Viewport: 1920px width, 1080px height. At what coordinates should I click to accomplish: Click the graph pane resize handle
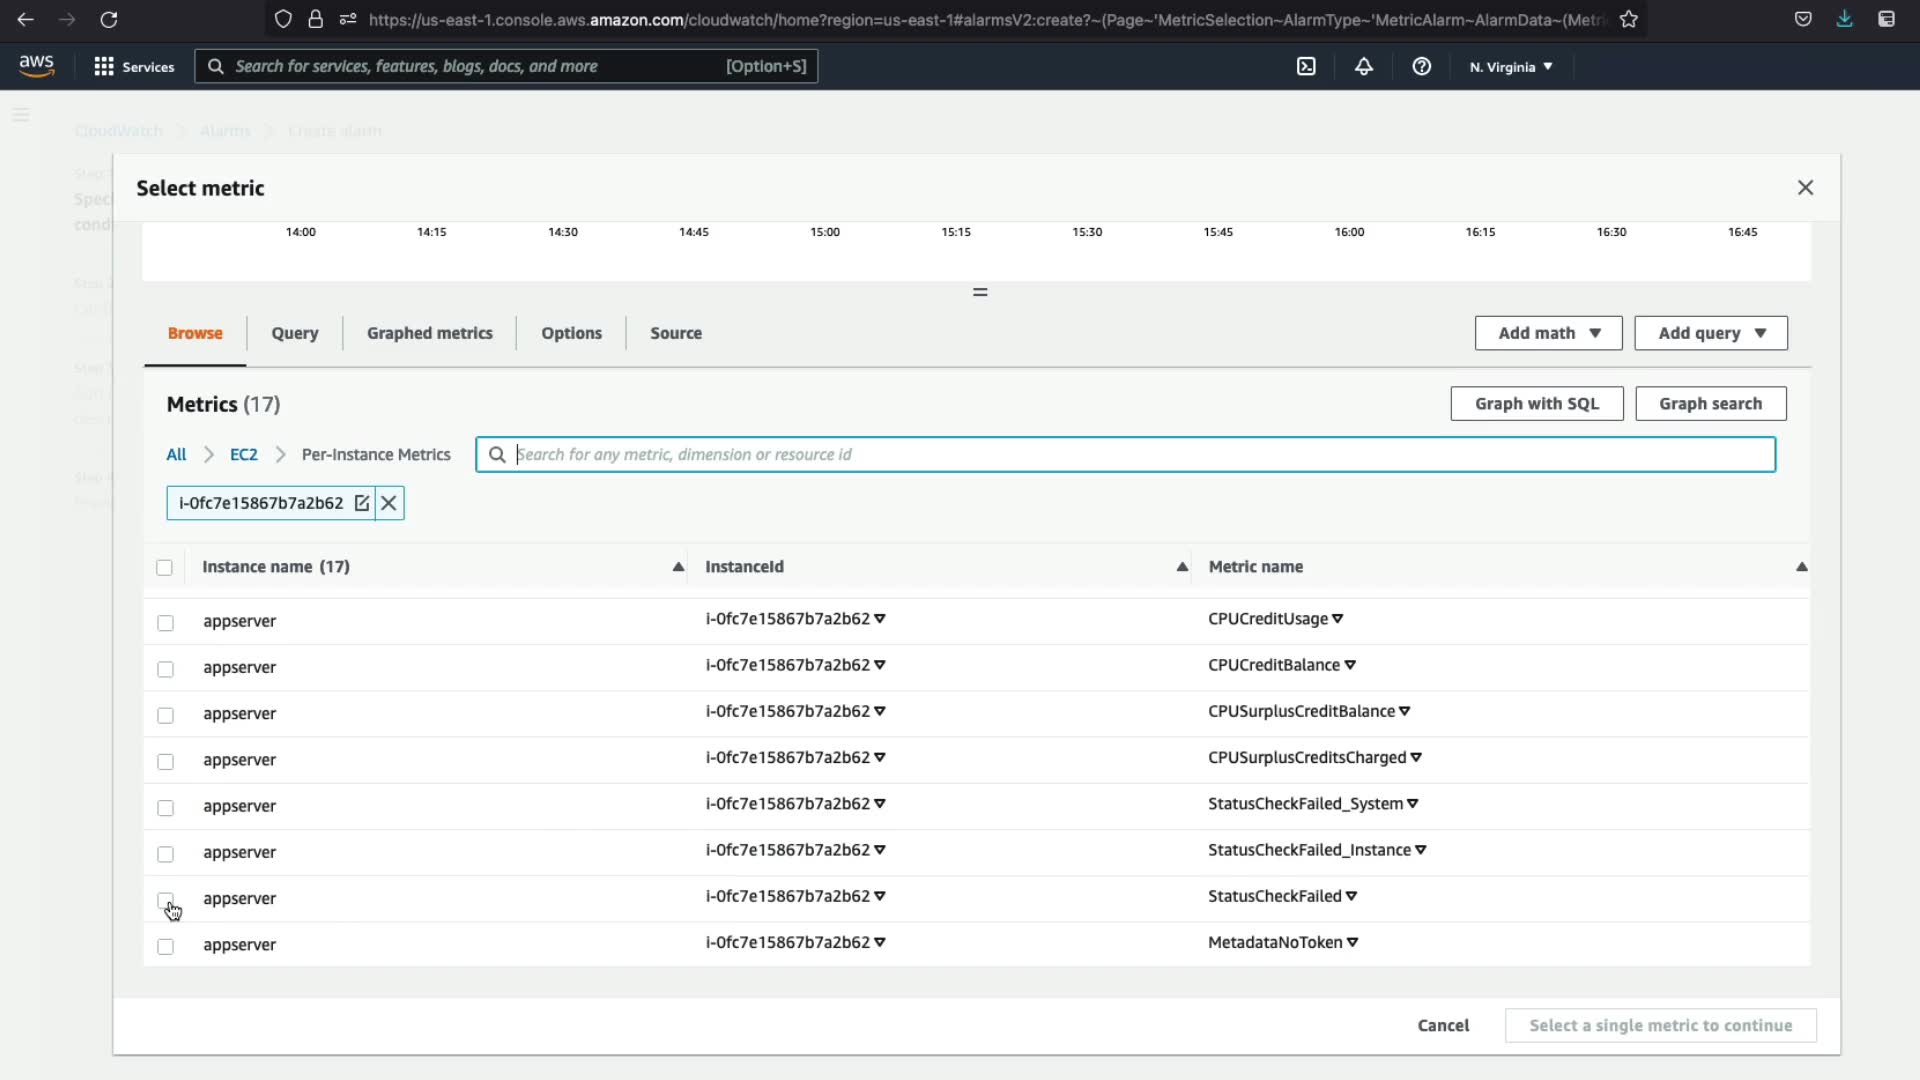[980, 292]
